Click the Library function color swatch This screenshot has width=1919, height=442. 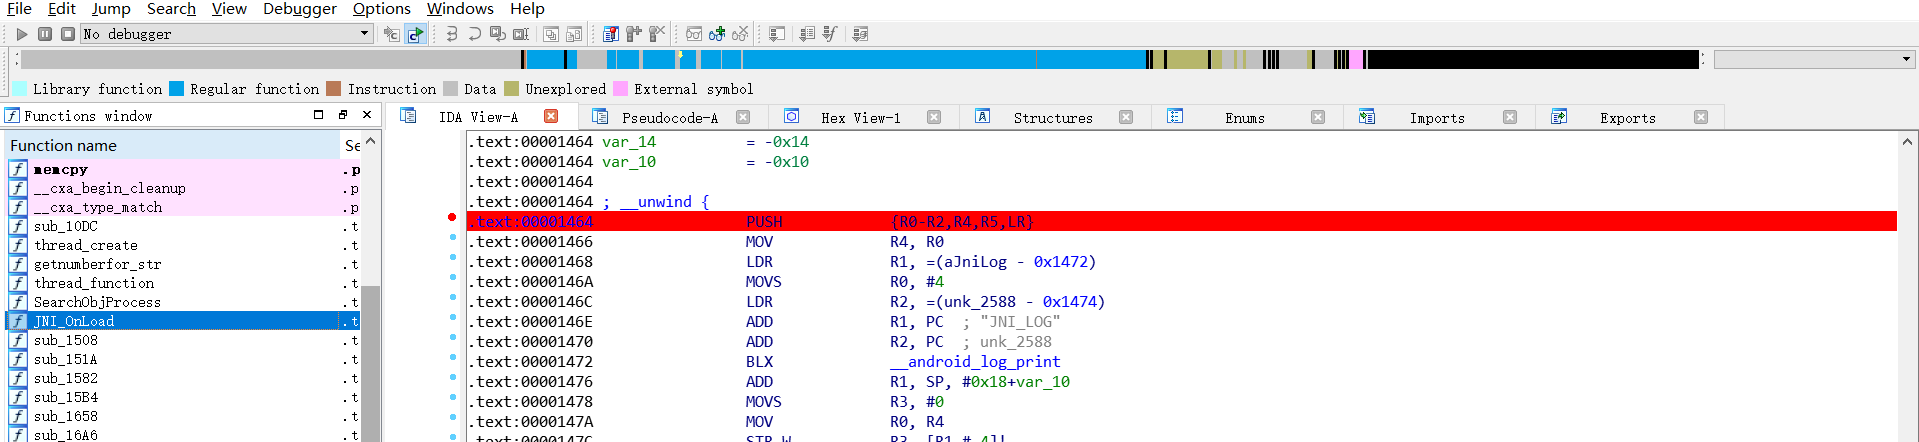point(19,89)
